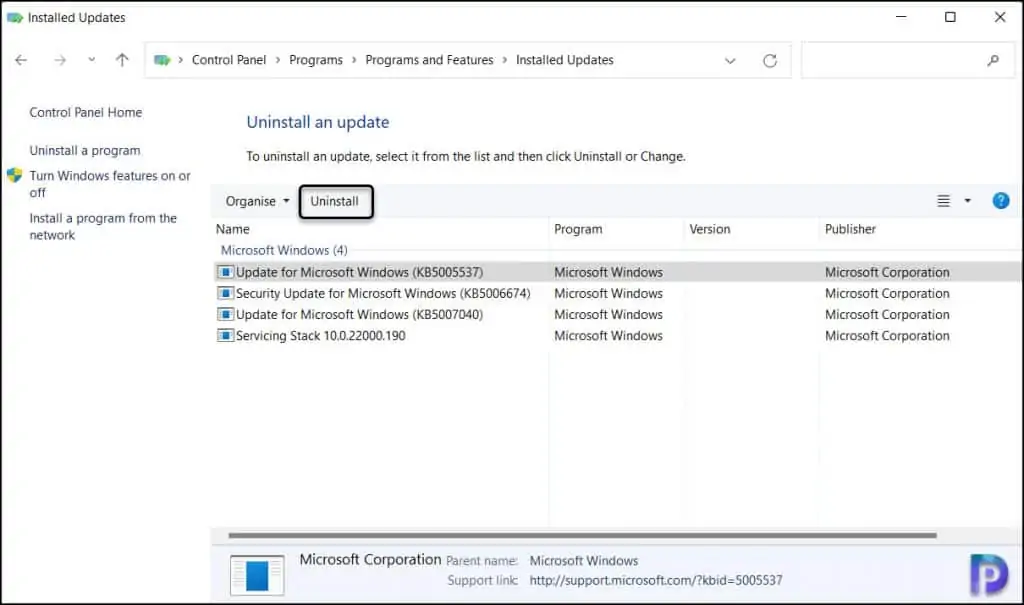Maximize the Installed Updates window
The height and width of the screenshot is (605, 1024).
(950, 17)
